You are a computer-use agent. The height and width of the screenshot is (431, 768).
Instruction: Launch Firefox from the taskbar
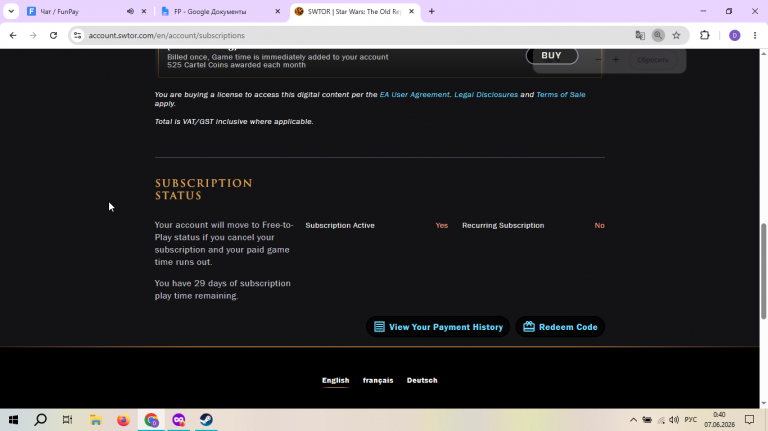tap(123, 420)
